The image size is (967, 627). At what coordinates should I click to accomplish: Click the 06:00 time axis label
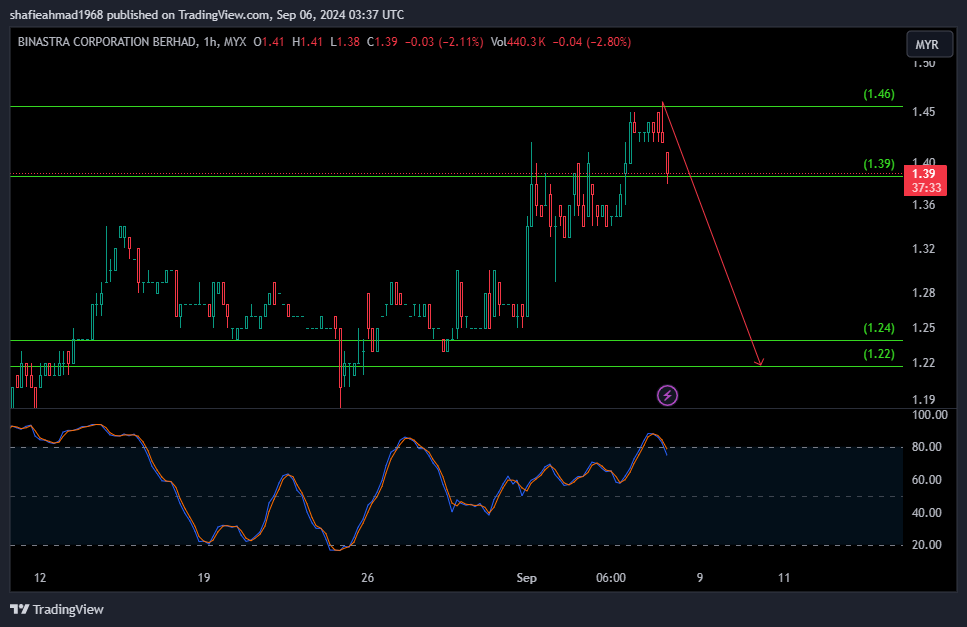[x=611, y=578]
